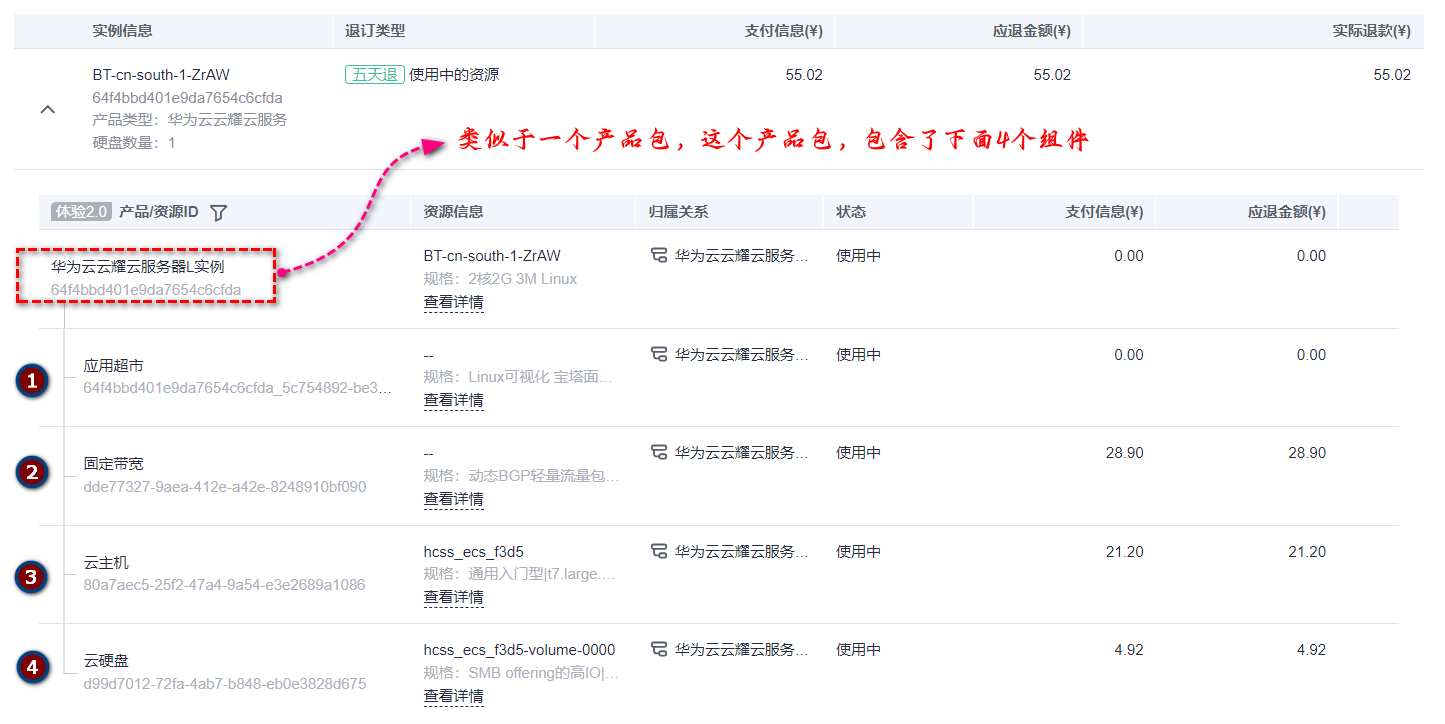Click ownership icon in 华为云云耀云服务器L实例 row

click(x=658, y=255)
